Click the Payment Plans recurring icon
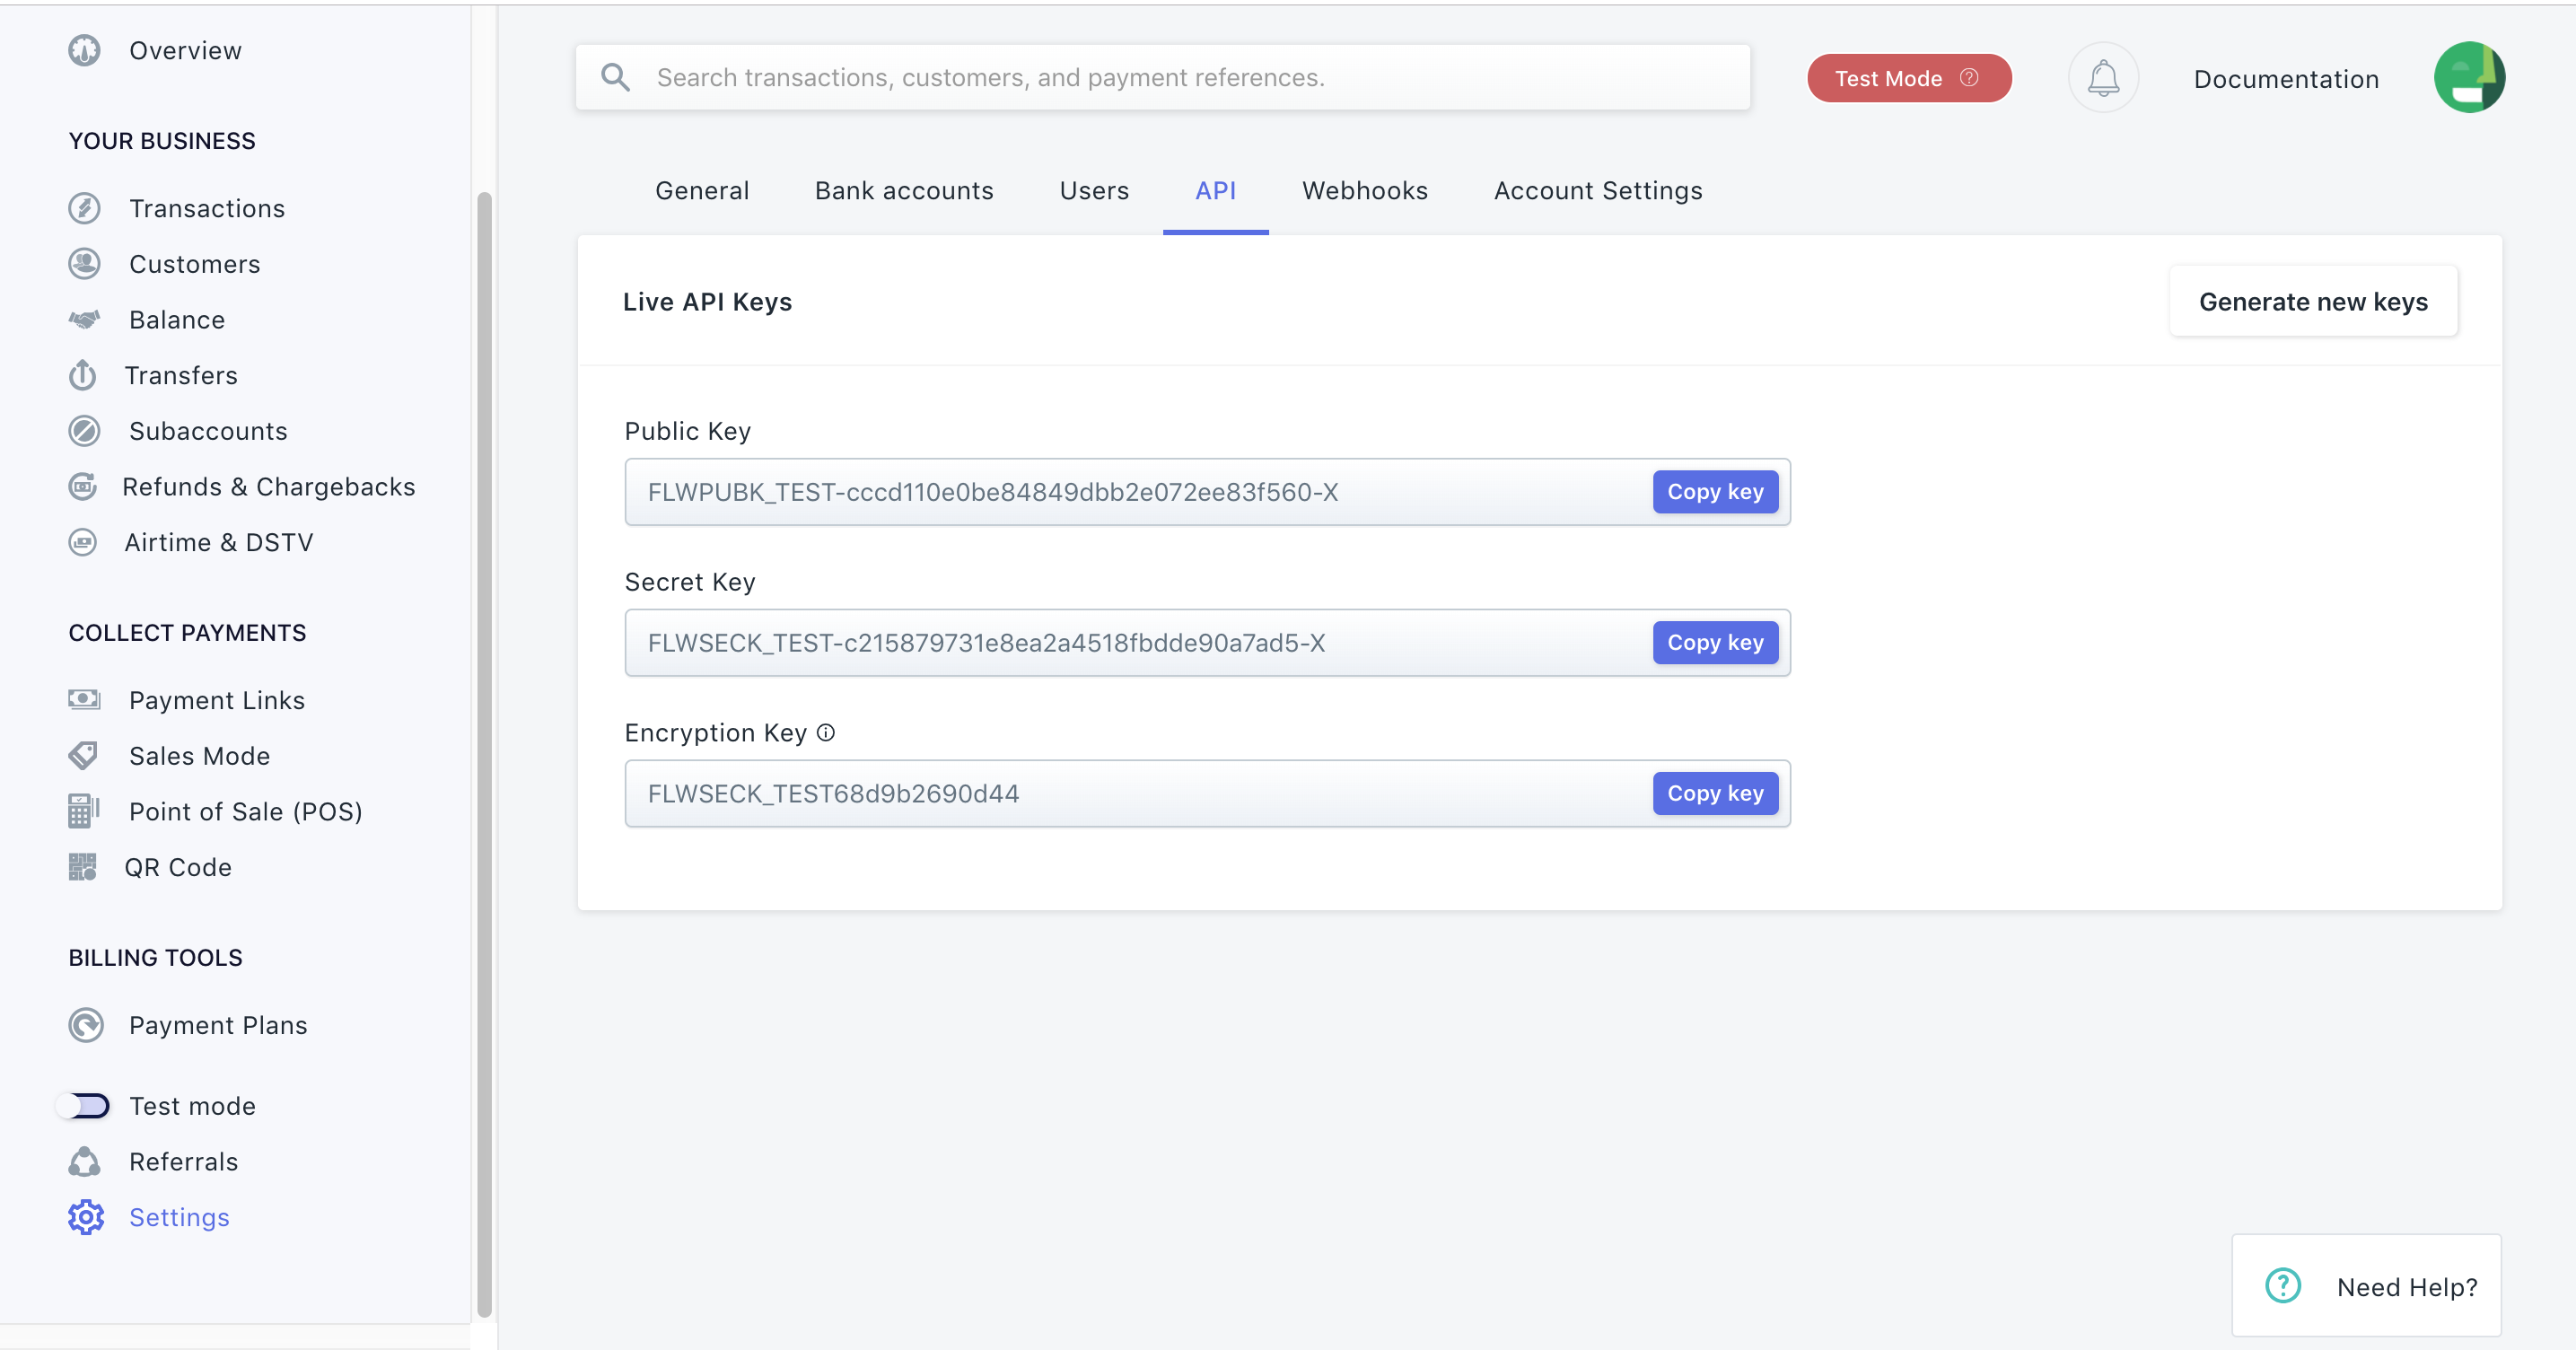Screen dimensions: 2576x1350 [x=86, y=1025]
